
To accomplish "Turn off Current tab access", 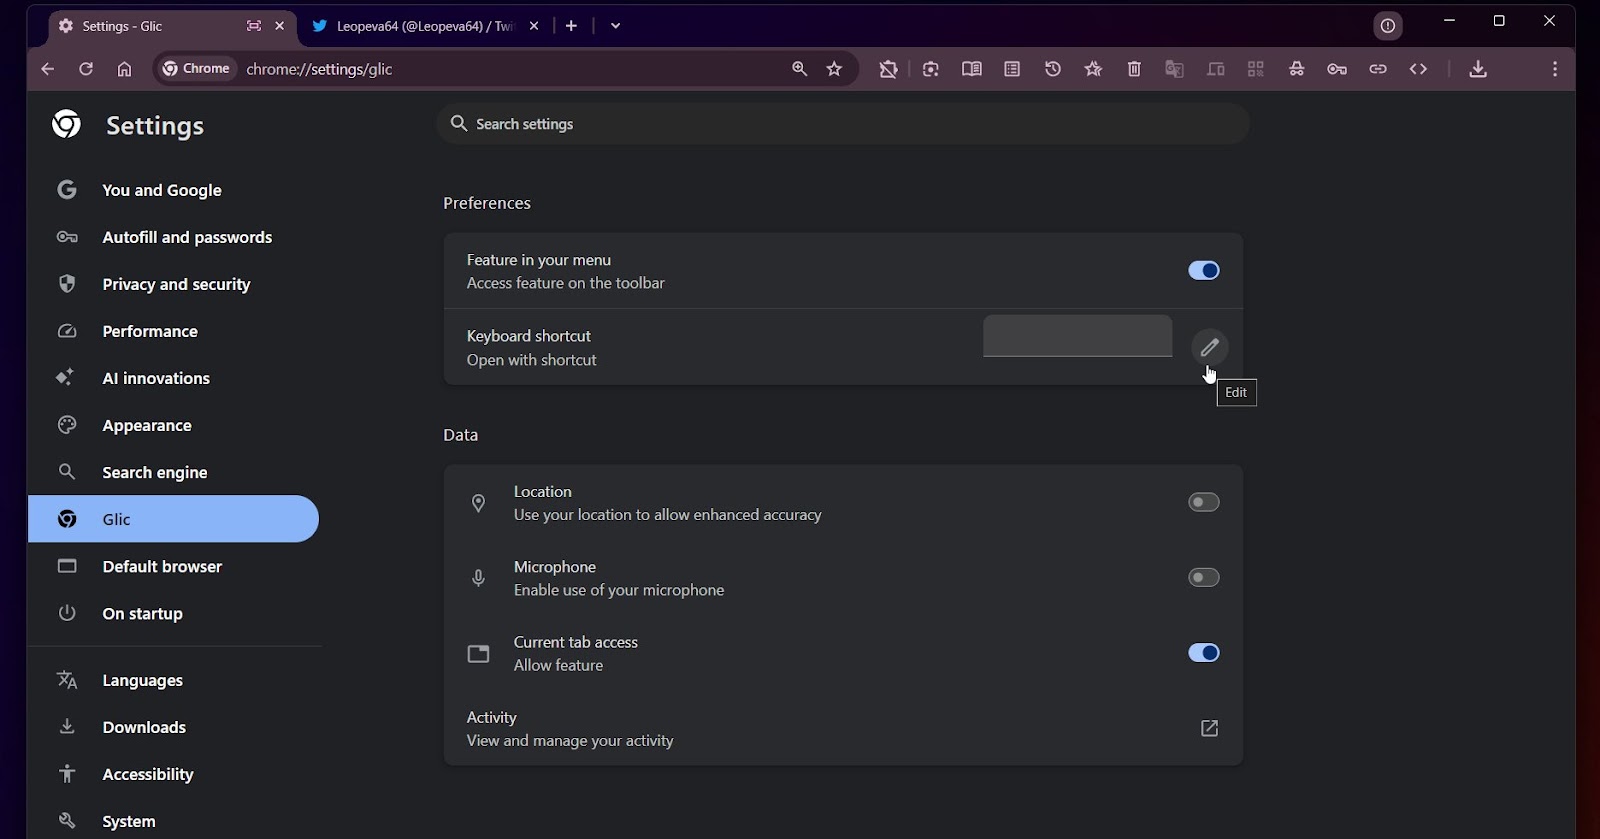I will coord(1203,653).
